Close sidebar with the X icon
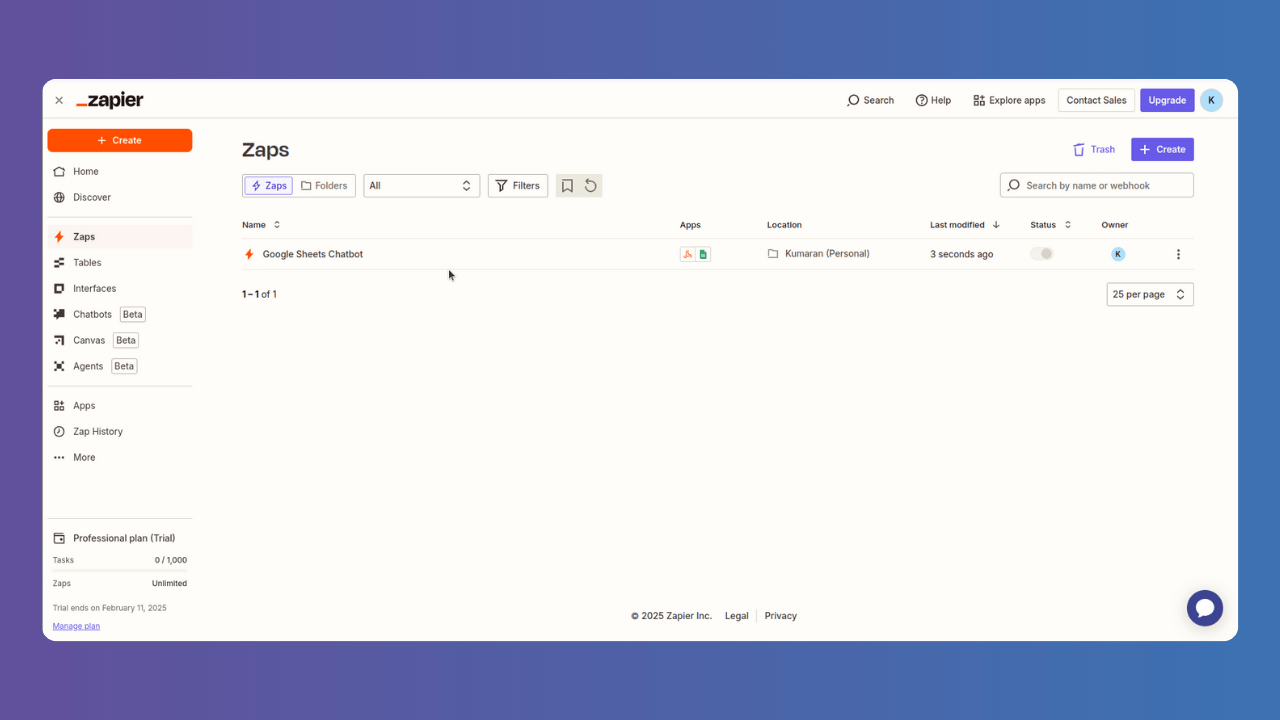 click(x=59, y=100)
